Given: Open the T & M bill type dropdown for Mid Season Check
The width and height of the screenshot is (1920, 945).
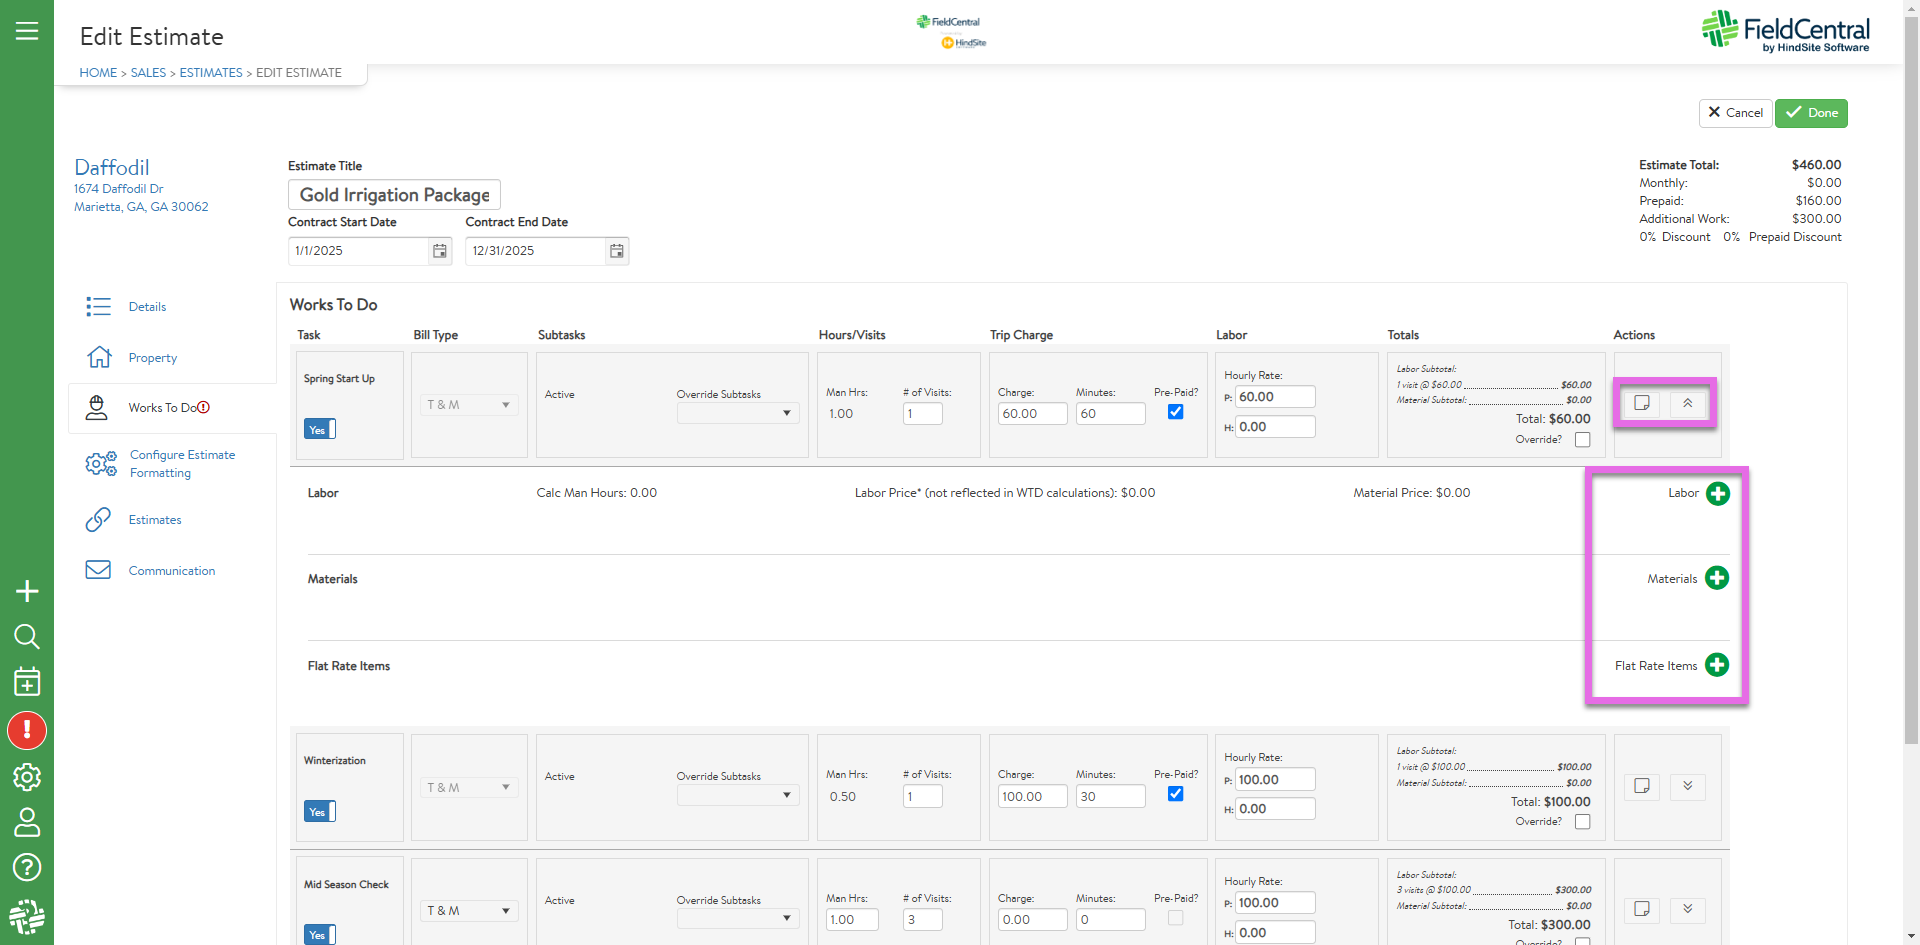Looking at the screenshot, I should pos(468,911).
